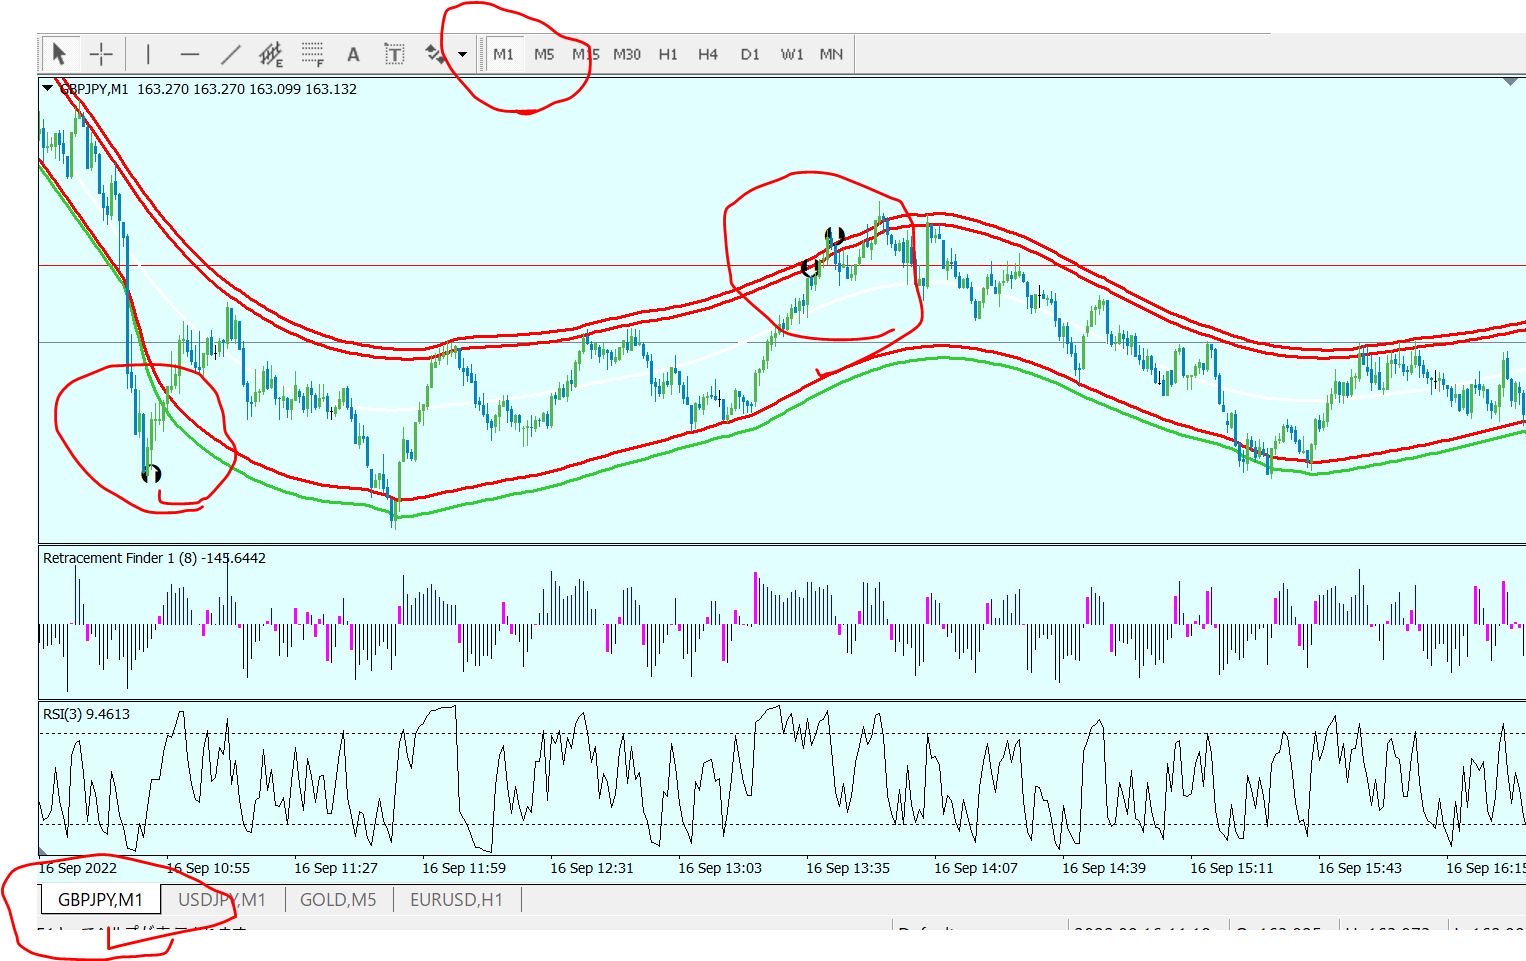The height and width of the screenshot is (961, 1526).
Task: Switch chart to H1 timeframe
Action: click(668, 54)
